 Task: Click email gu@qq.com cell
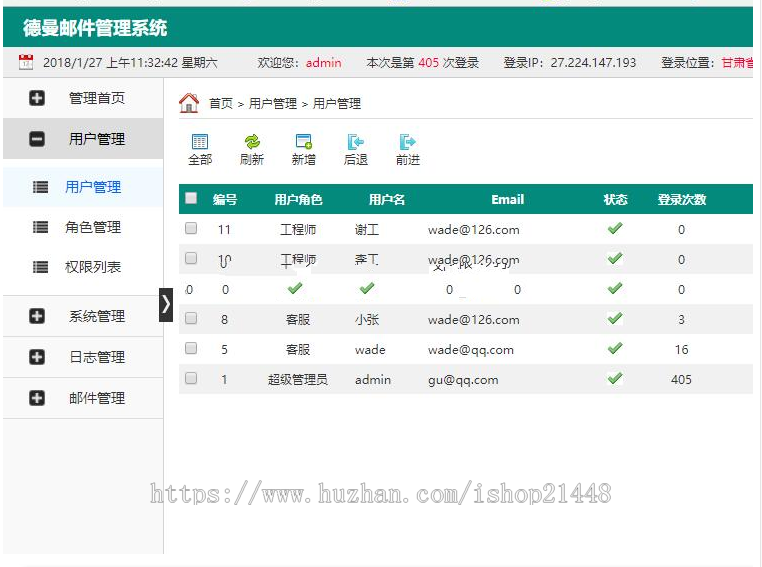(x=463, y=380)
